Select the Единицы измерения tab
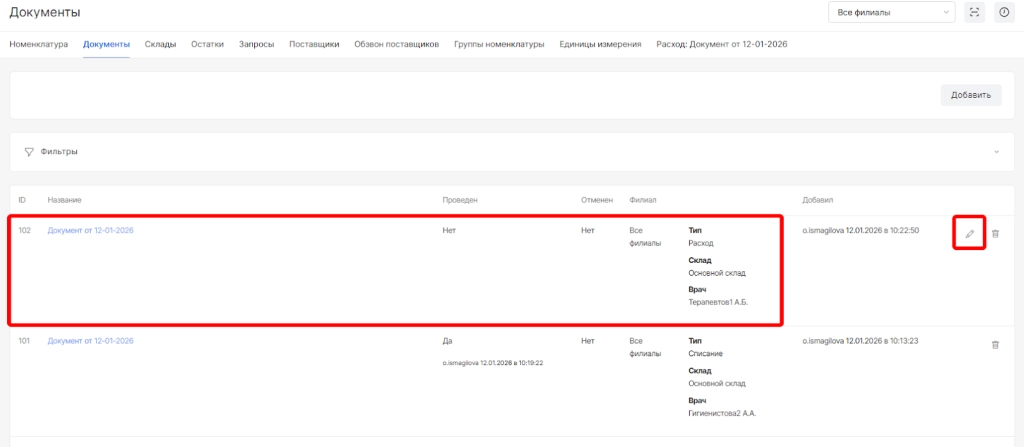This screenshot has height=447, width=1024. pos(600,44)
